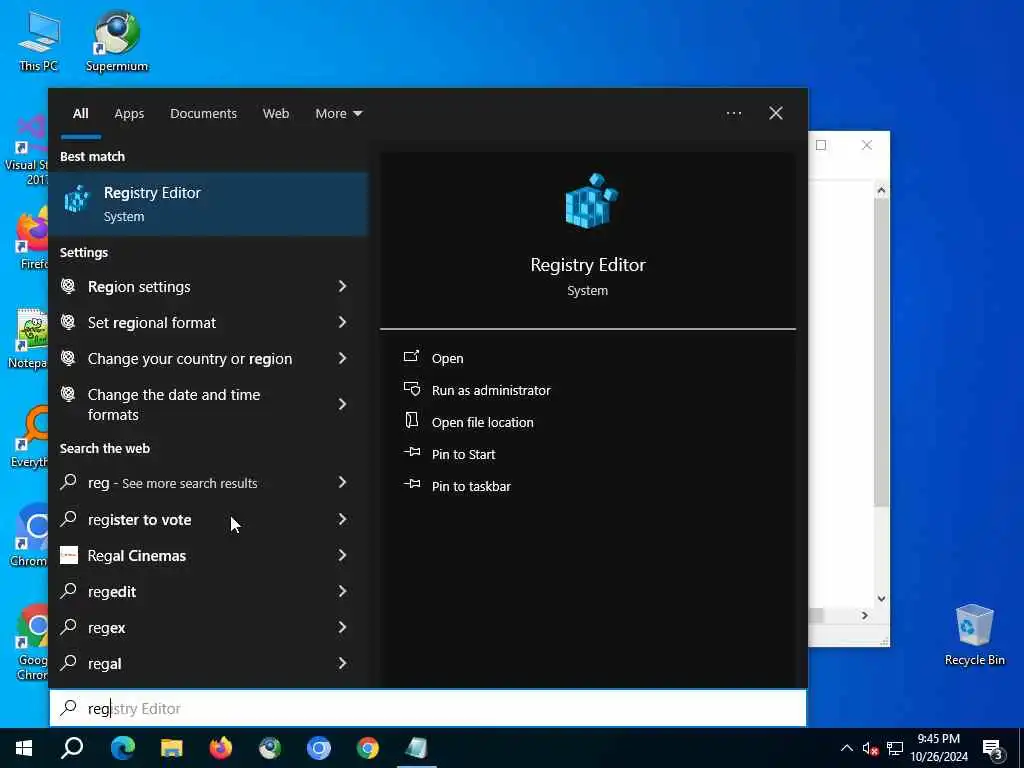1024x768 pixels.
Task: Expand the More filter dropdown
Action: click(x=338, y=114)
